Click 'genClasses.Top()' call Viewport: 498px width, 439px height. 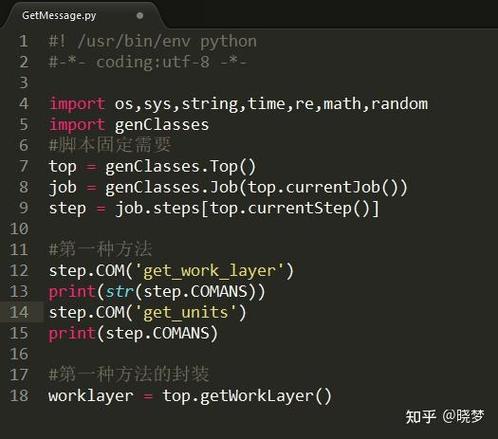[181, 167]
